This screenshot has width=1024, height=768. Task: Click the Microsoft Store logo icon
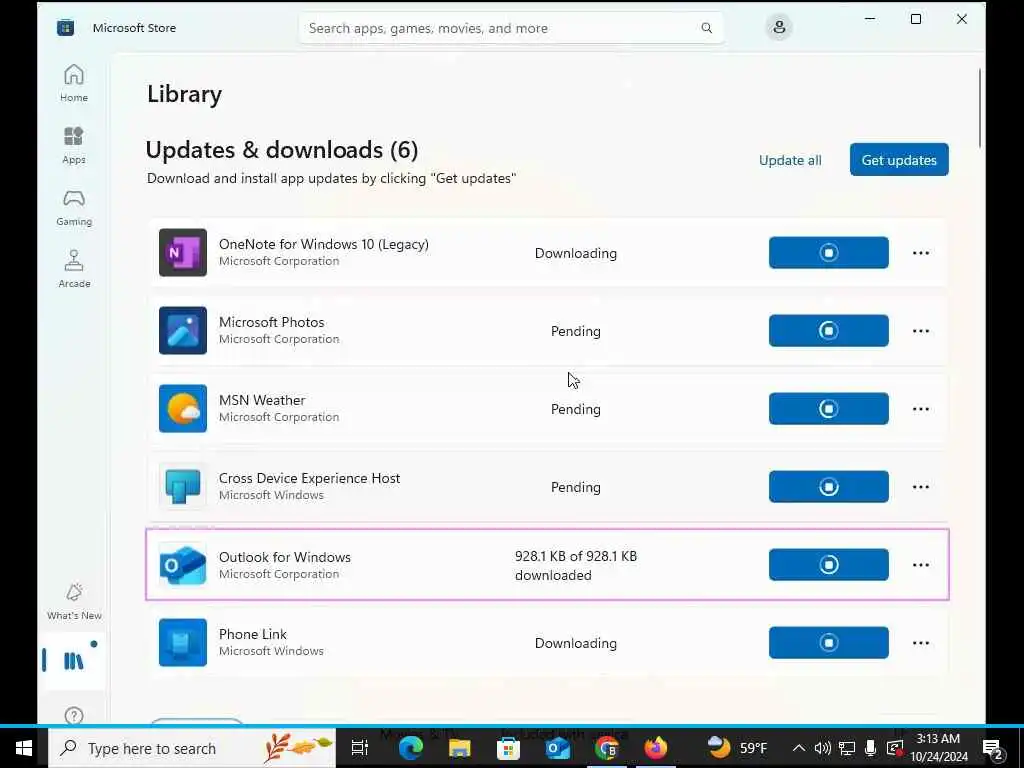(x=65, y=27)
